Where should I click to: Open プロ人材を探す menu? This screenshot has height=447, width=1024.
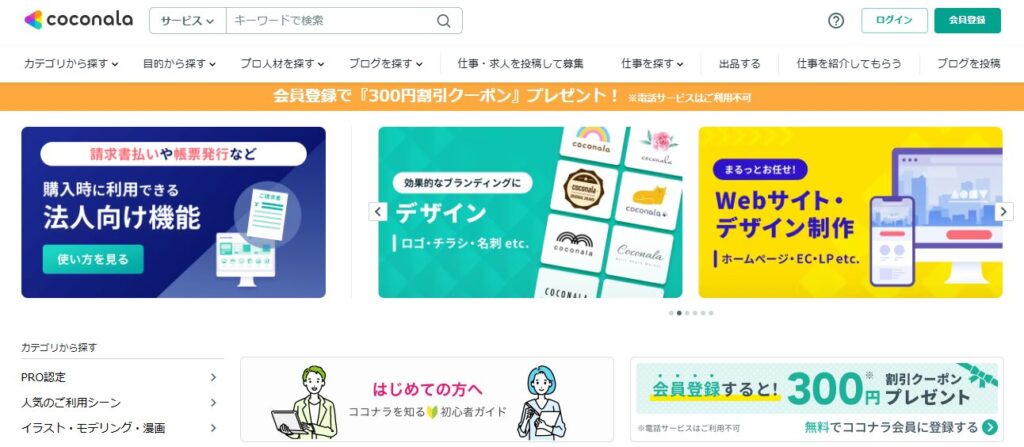click(x=282, y=63)
